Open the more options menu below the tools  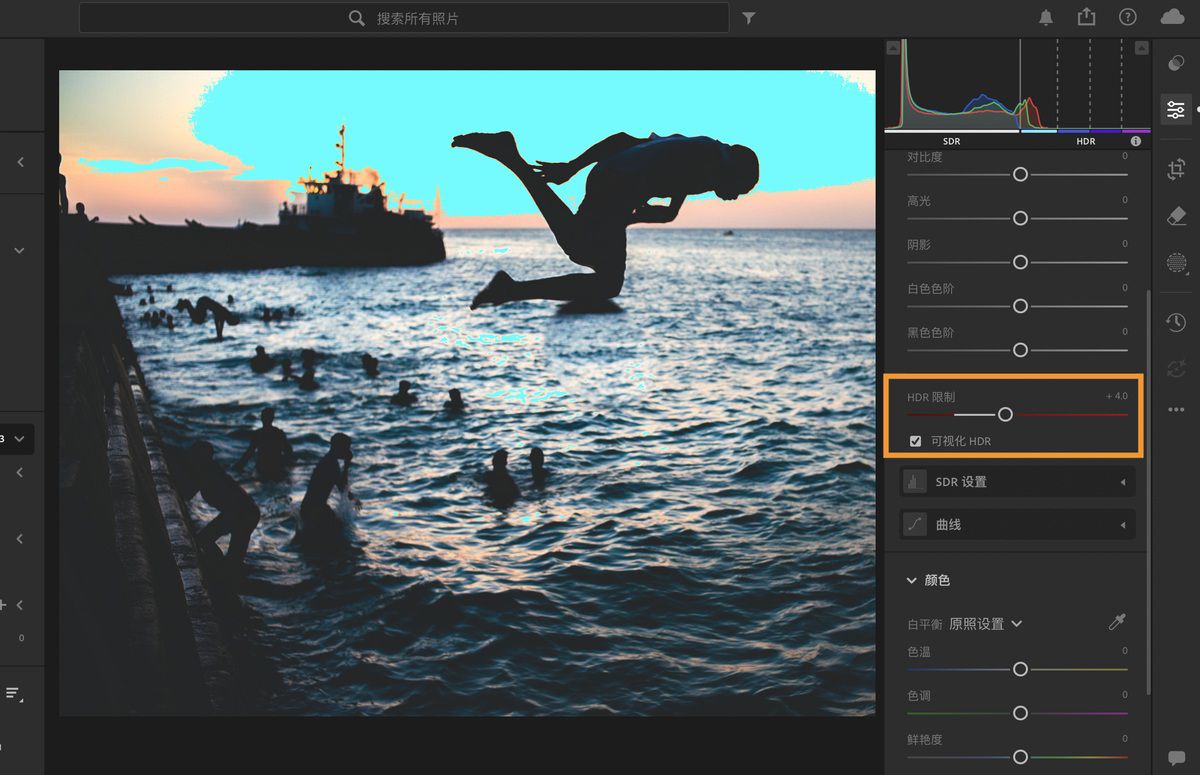[1175, 409]
